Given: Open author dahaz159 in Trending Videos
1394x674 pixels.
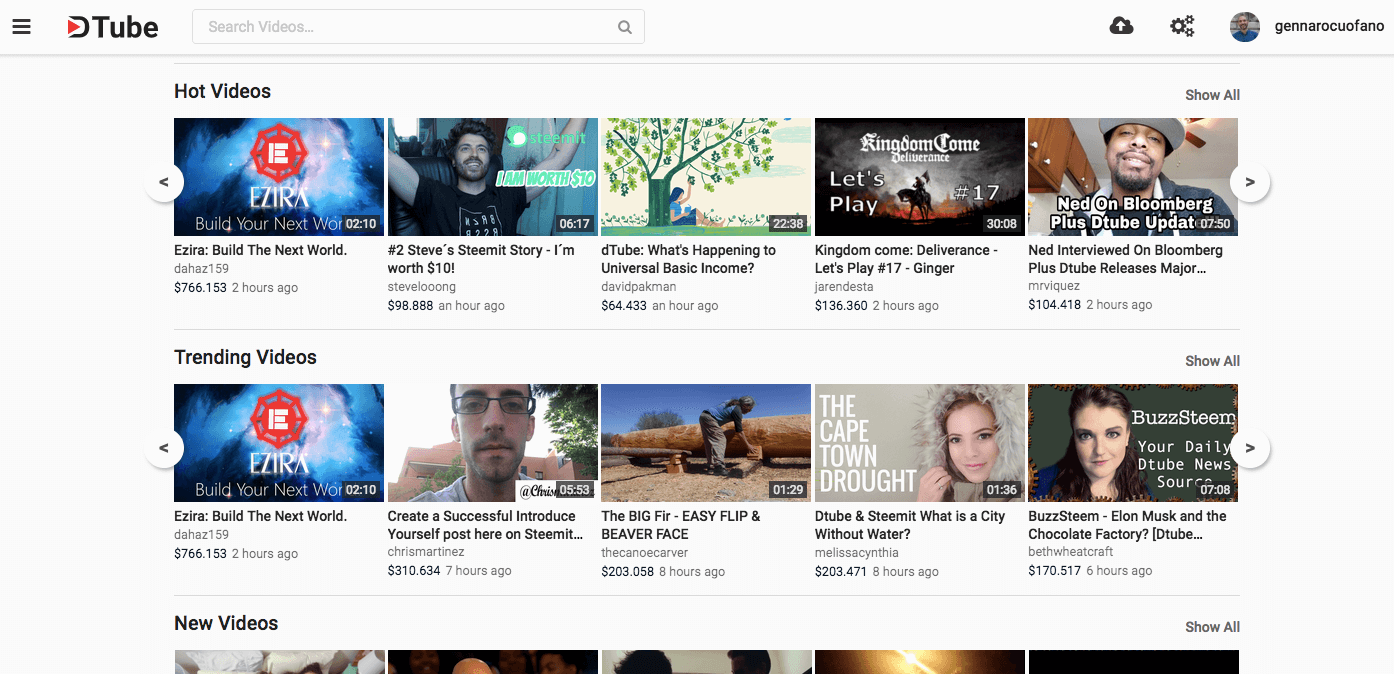Looking at the screenshot, I should pos(201,535).
